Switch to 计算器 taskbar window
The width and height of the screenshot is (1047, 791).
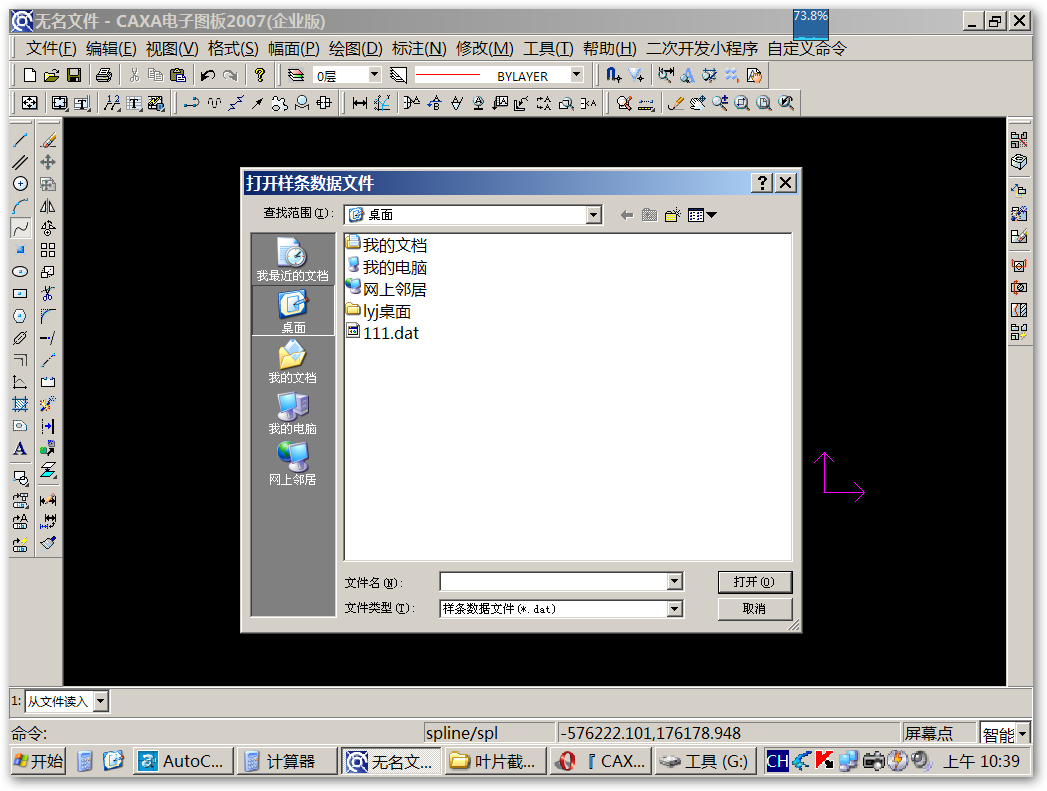[287, 761]
